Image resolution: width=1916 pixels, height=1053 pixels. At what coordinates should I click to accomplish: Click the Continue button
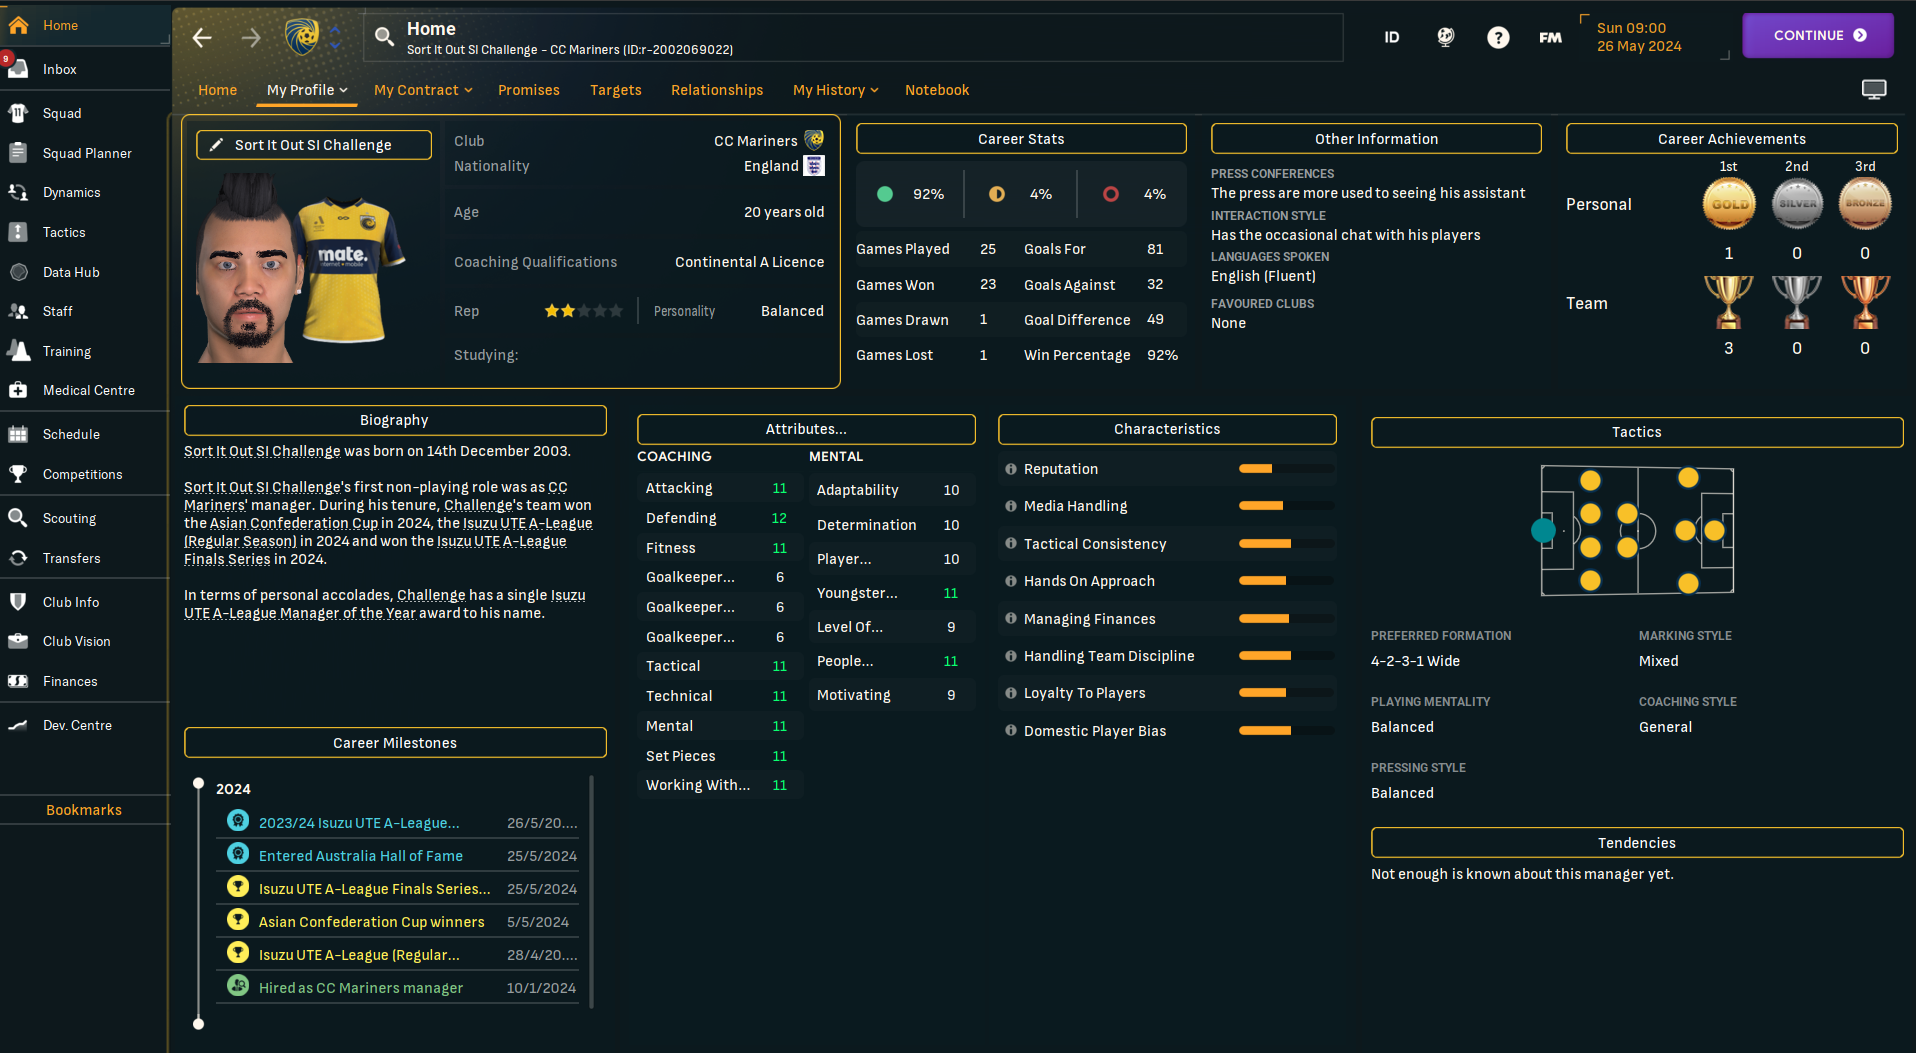tap(1817, 35)
